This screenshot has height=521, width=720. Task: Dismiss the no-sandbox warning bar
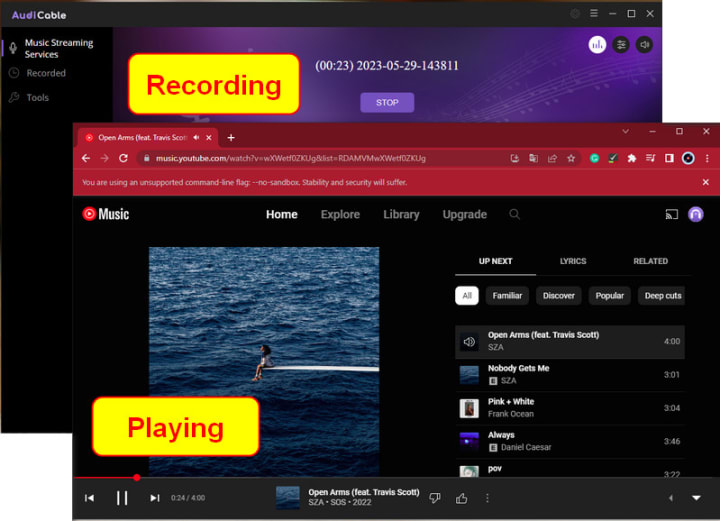click(706, 182)
